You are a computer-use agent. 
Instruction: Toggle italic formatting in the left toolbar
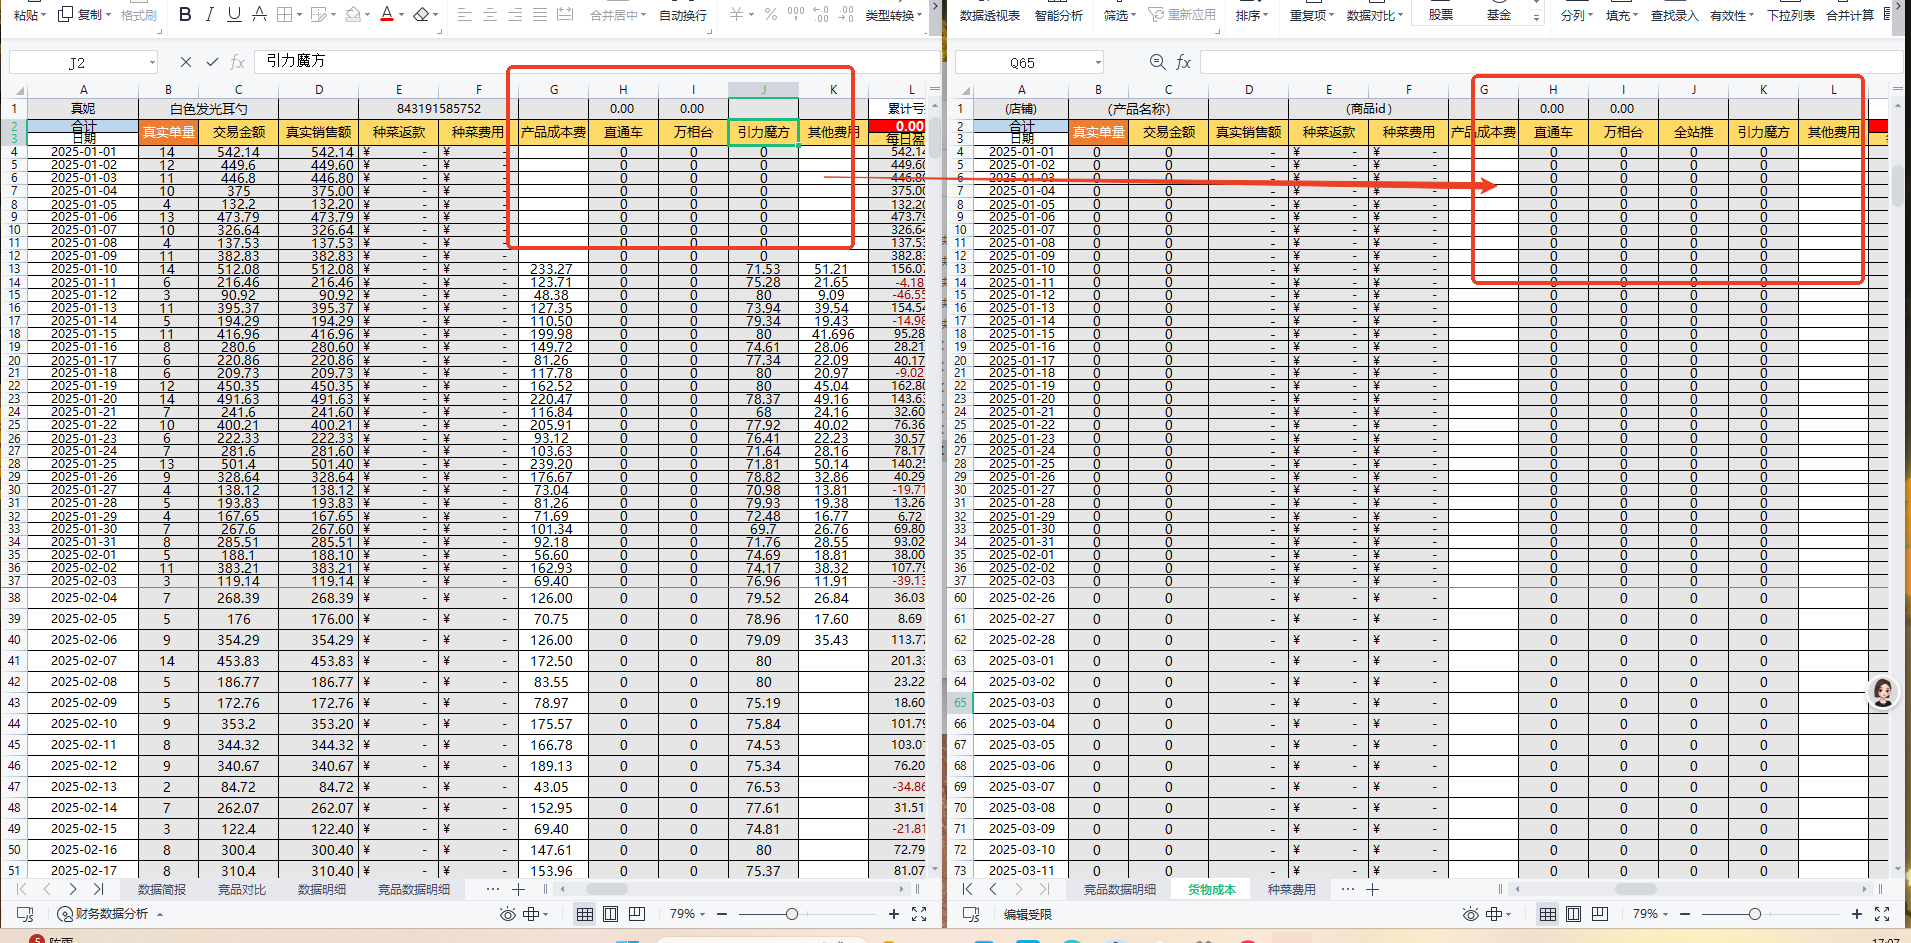210,15
